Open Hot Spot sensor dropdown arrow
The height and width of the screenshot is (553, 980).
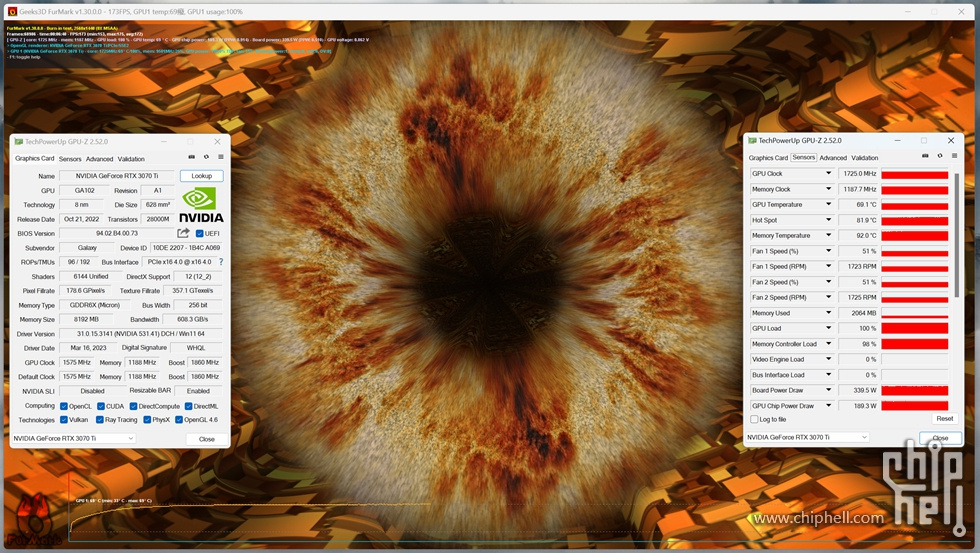point(829,220)
